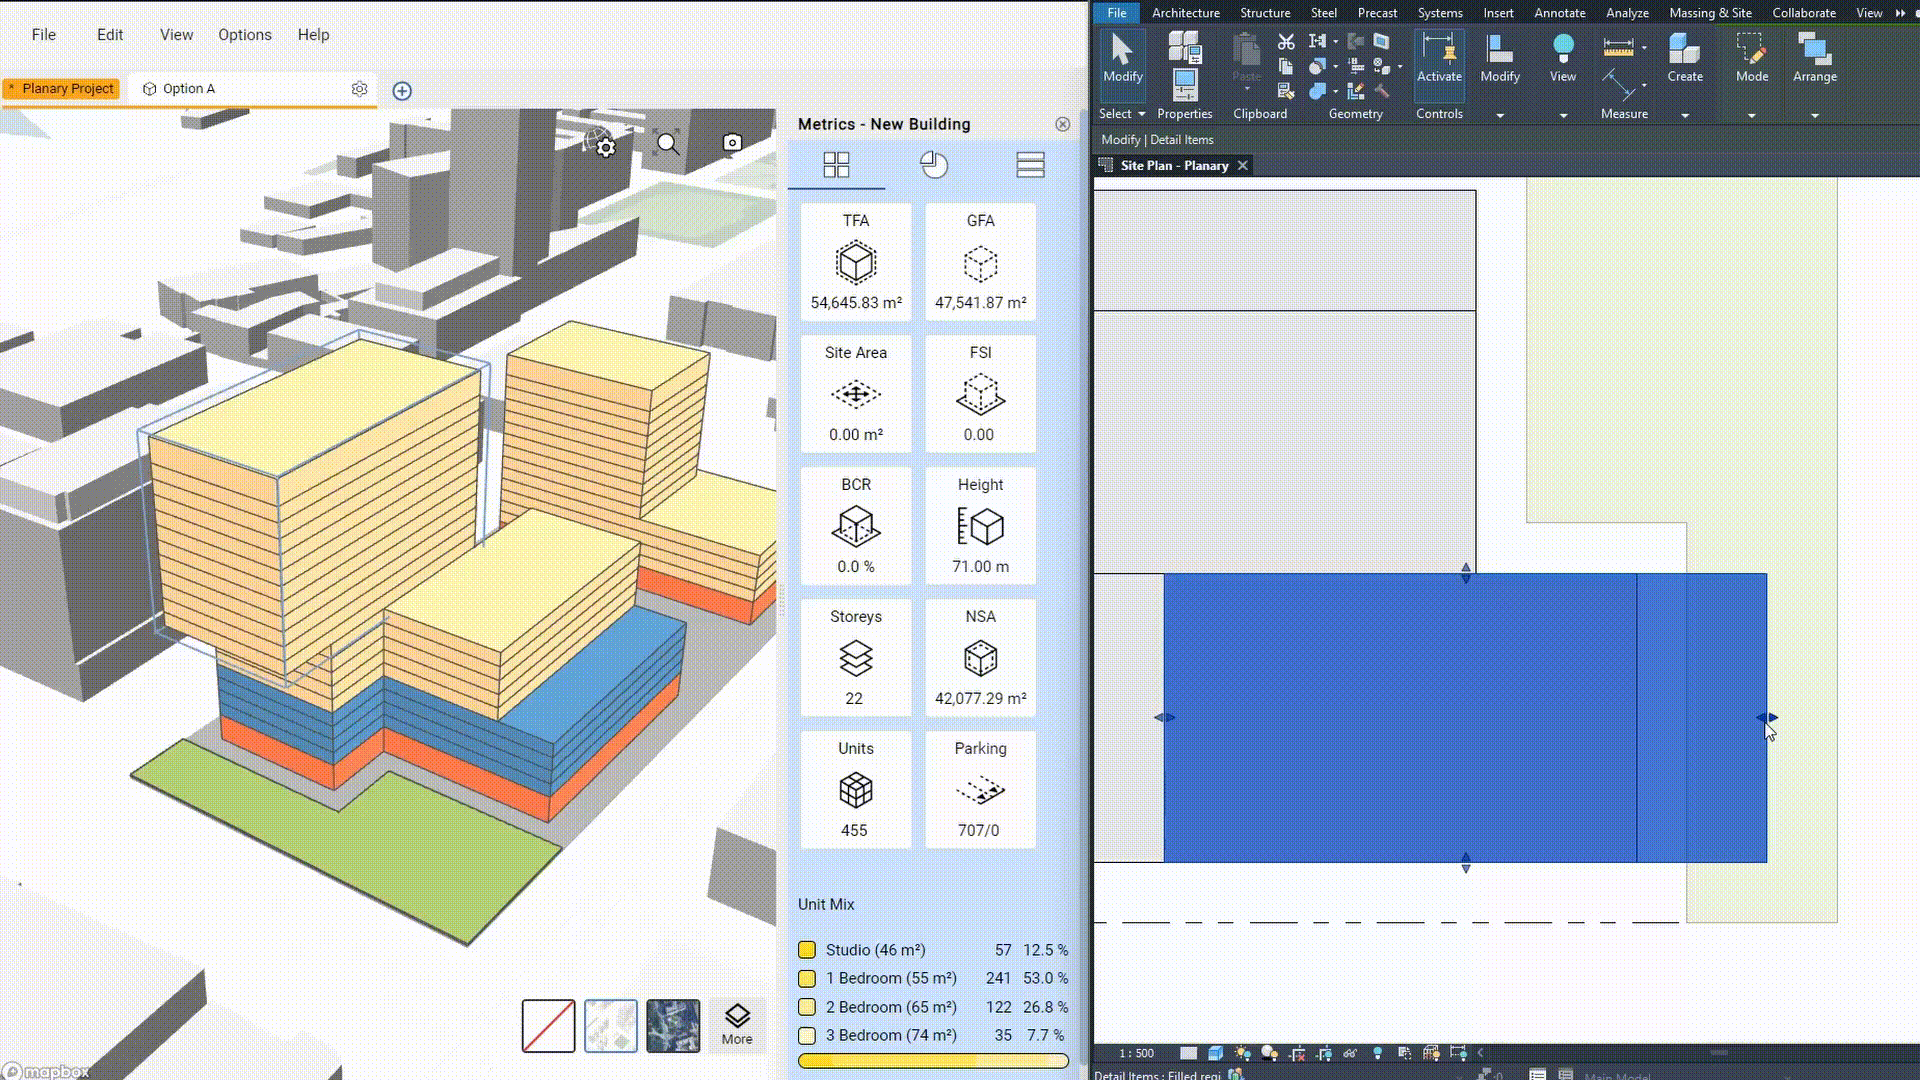Toggle Reveal Hidden Elements bulb in status bar
The image size is (1920, 1080).
point(1378,1053)
